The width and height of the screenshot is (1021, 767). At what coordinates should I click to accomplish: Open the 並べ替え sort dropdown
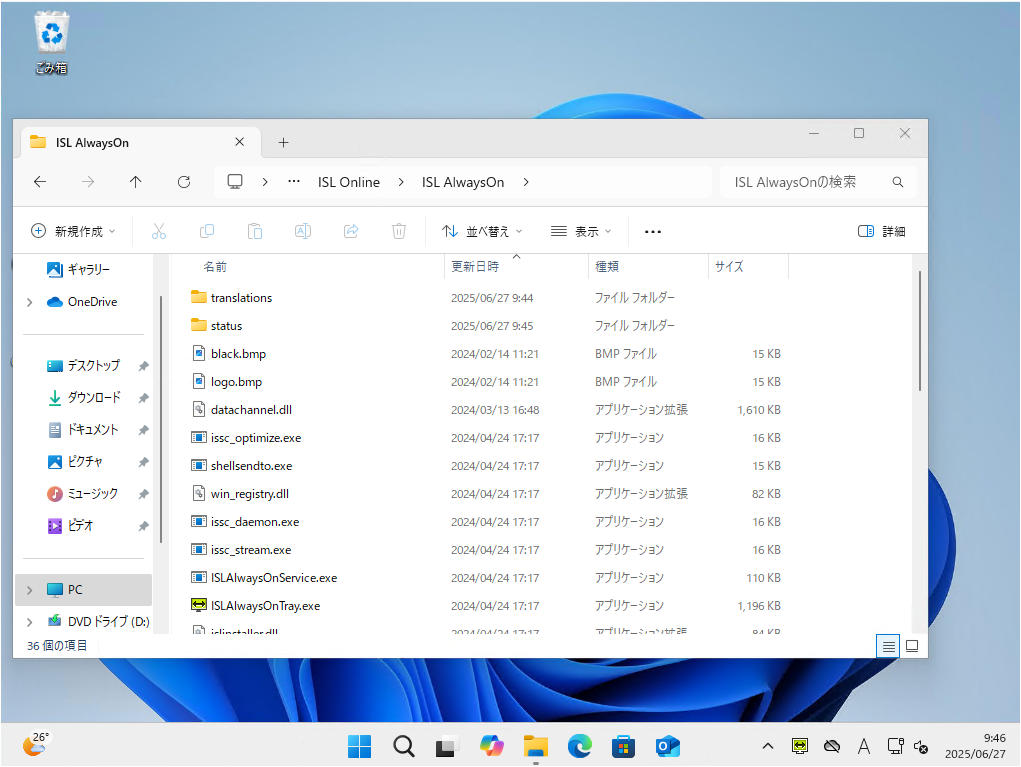coord(482,231)
